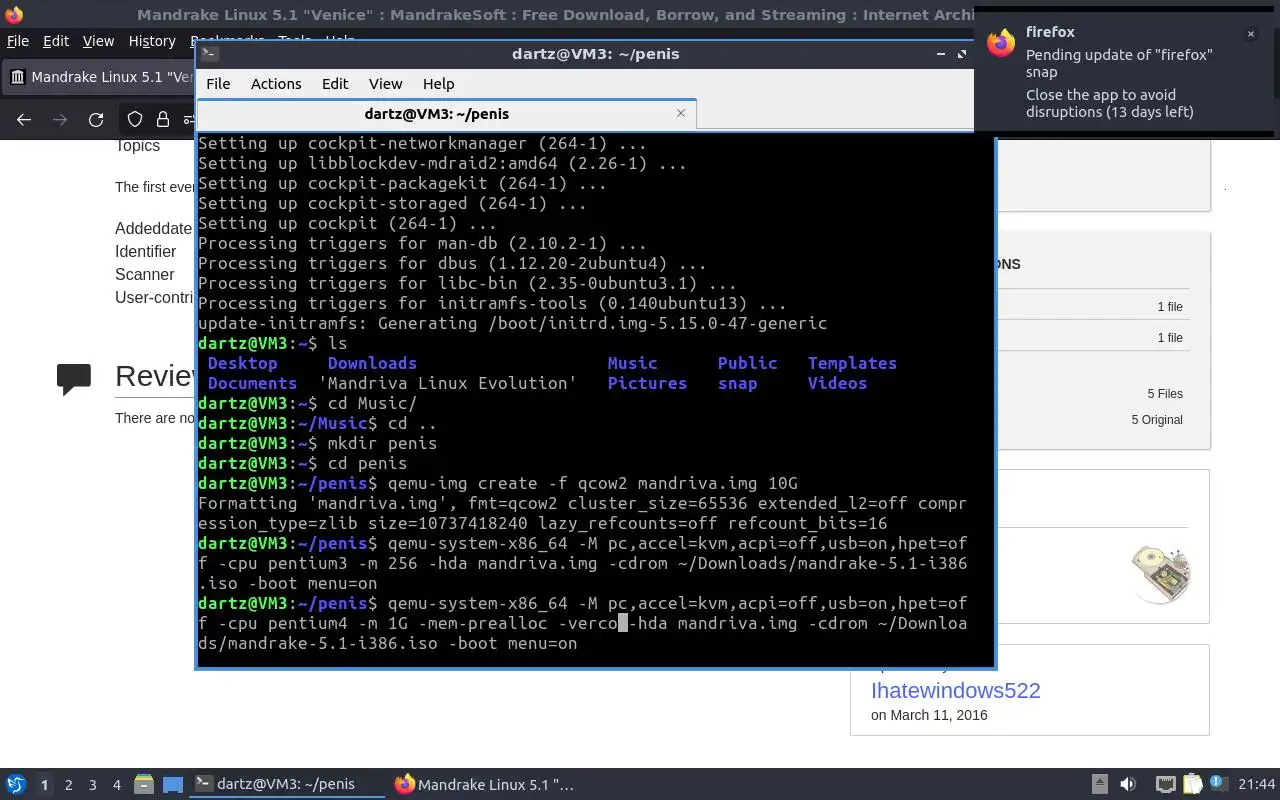Open the file manager from taskbar
The width and height of the screenshot is (1280, 800).
tap(143, 785)
